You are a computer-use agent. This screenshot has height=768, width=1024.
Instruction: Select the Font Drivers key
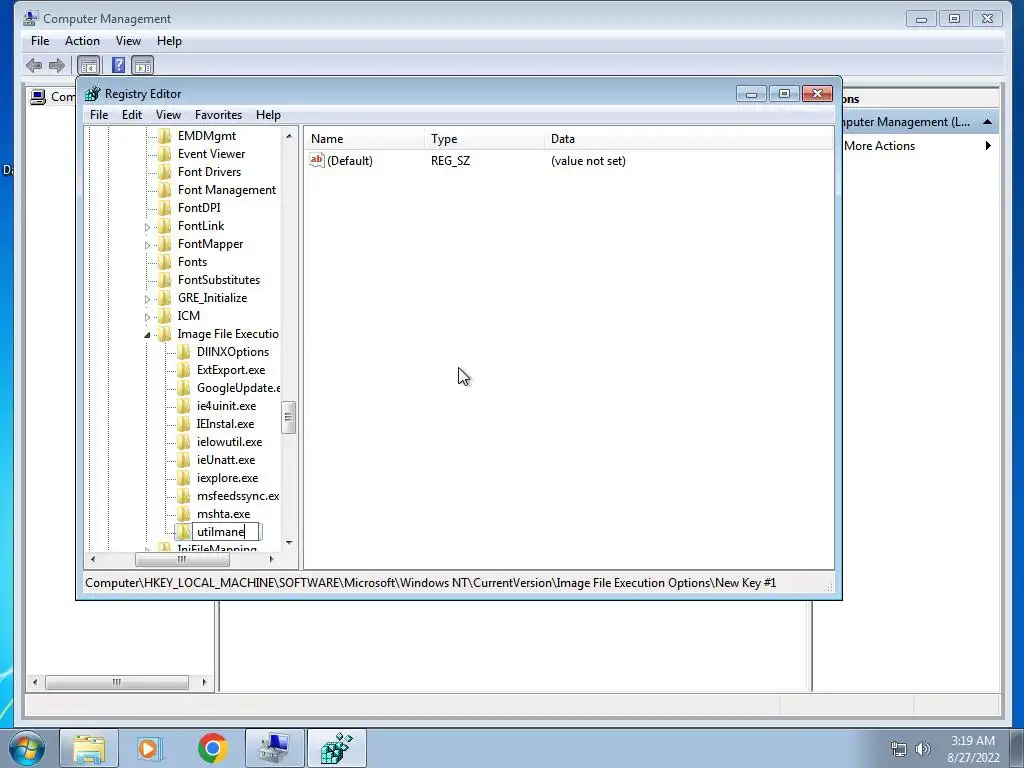pos(209,172)
